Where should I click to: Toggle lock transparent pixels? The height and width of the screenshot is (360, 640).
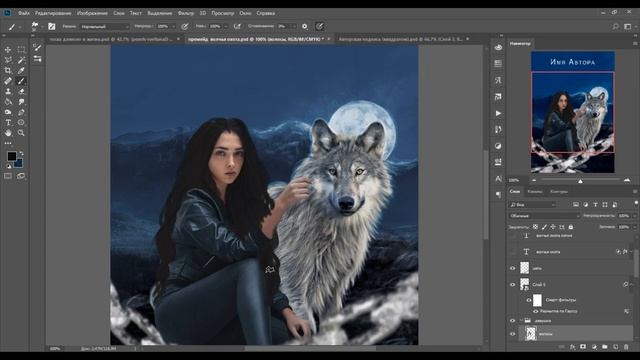[x=536, y=227]
